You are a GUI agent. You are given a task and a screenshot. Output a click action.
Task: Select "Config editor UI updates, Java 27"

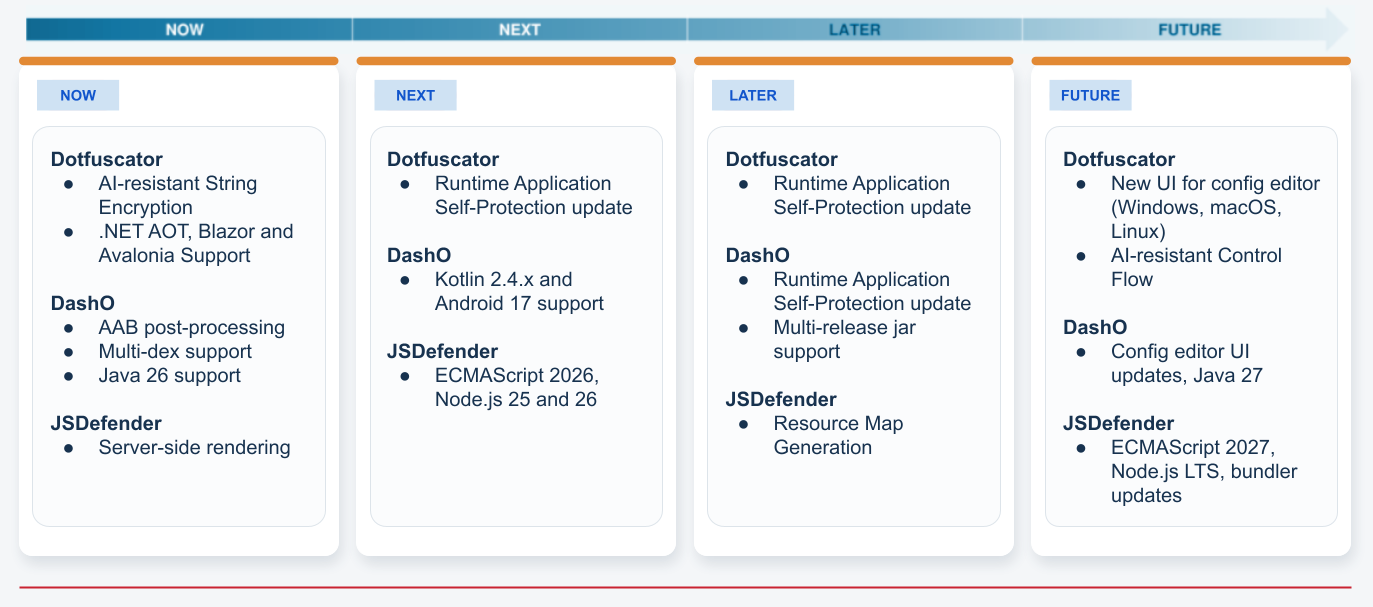pyautogui.click(x=1187, y=363)
